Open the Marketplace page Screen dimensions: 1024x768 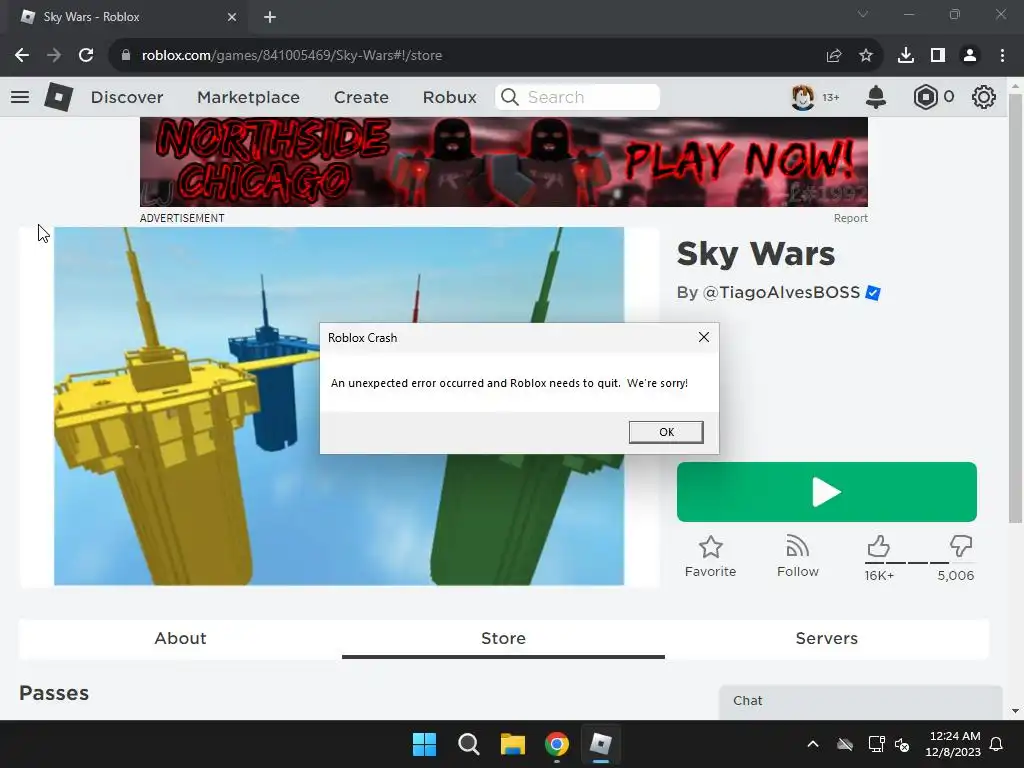[x=248, y=97]
